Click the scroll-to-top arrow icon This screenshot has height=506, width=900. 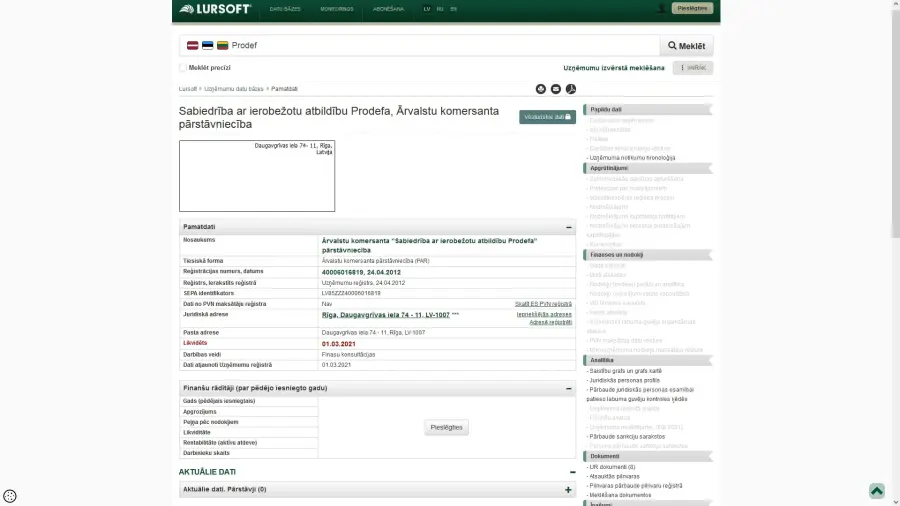[876, 491]
